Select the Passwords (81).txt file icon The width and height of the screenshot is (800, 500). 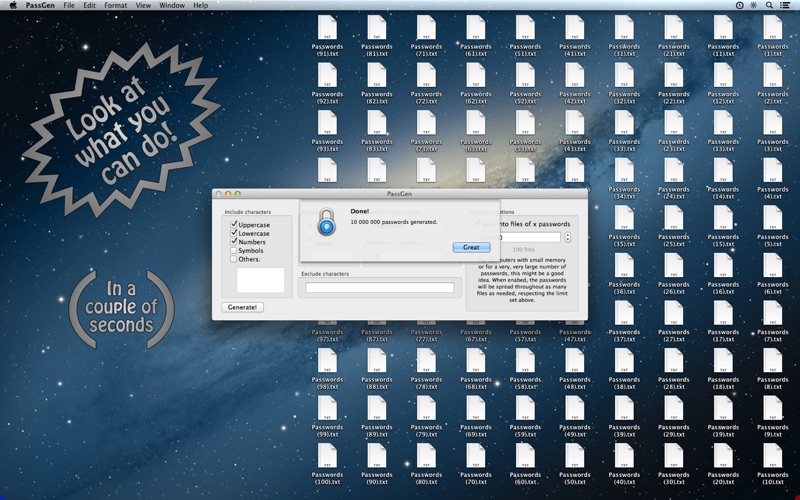377,28
